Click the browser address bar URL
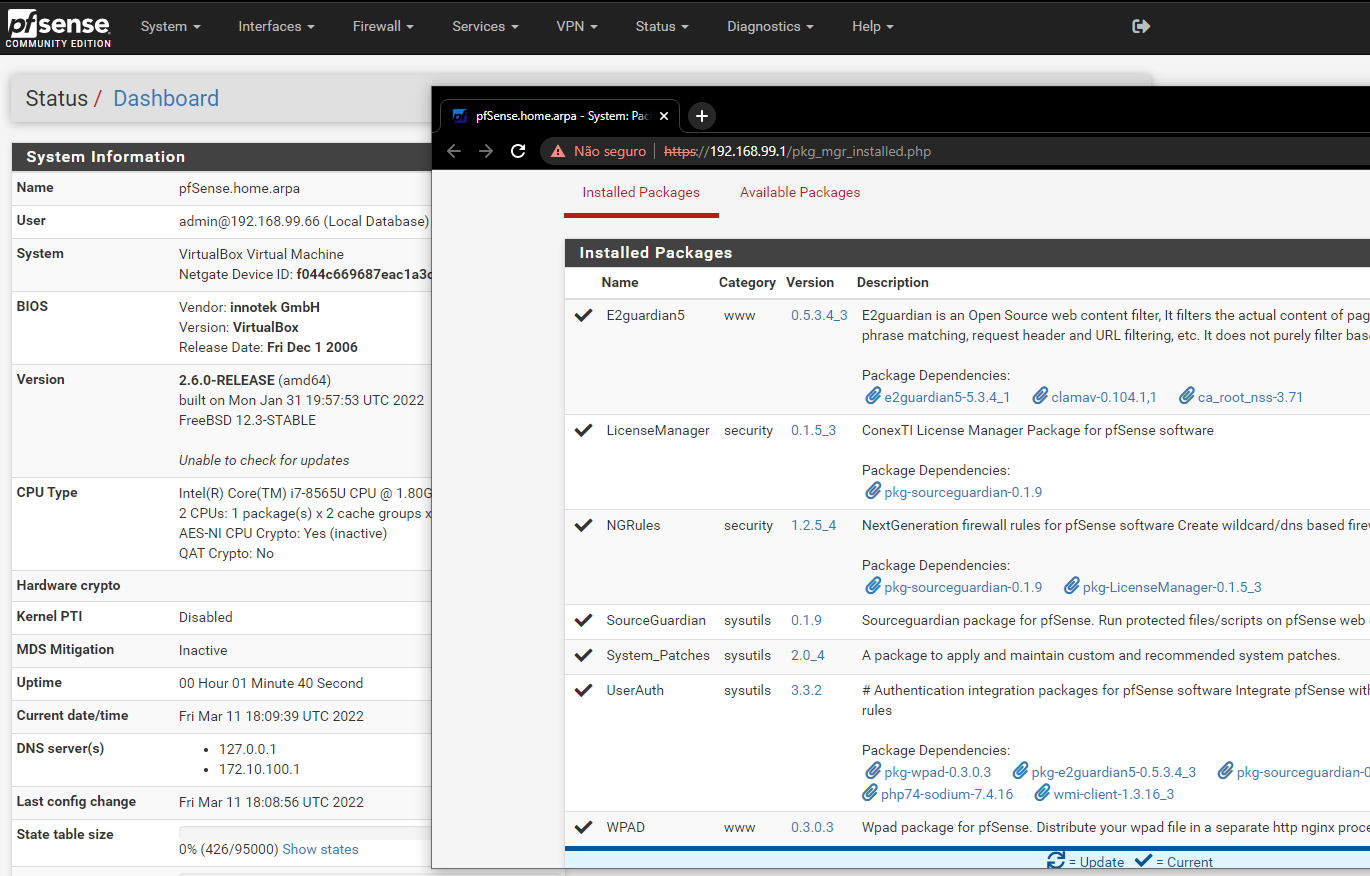1370x876 pixels. click(798, 152)
